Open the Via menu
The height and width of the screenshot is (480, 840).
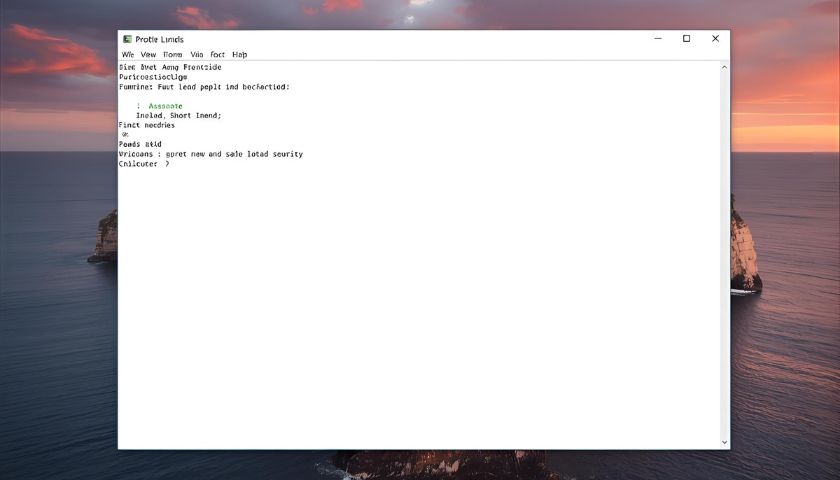pyautogui.click(x=197, y=55)
